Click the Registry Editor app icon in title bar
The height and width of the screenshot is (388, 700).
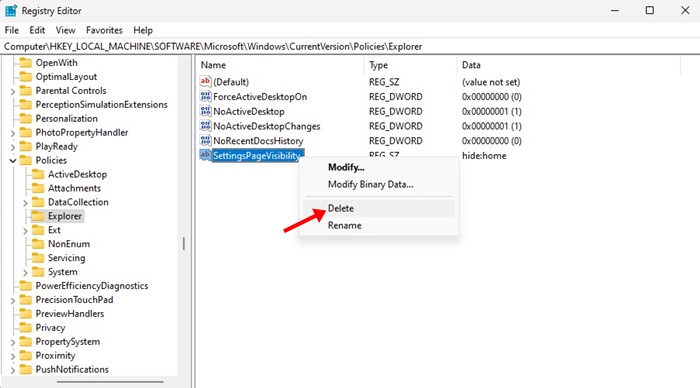tap(11, 10)
